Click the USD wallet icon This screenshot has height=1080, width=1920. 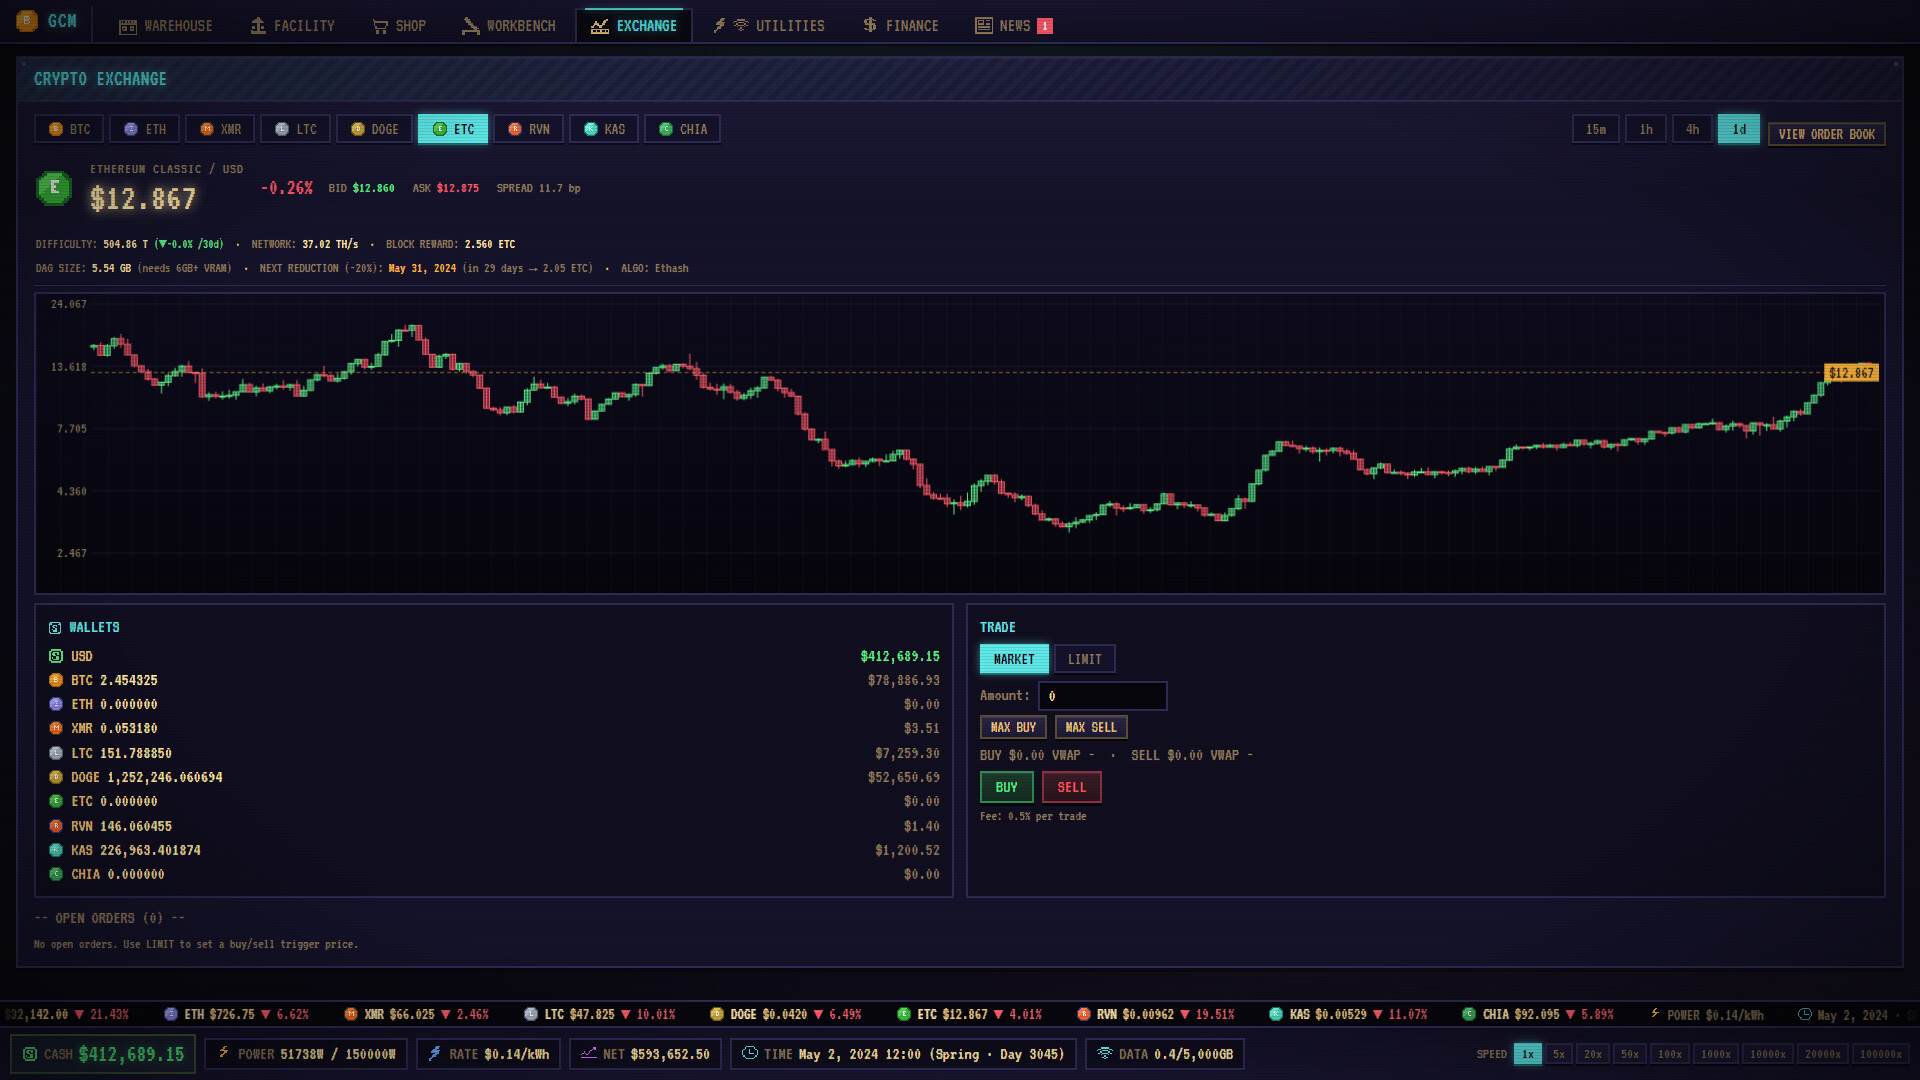(56, 656)
